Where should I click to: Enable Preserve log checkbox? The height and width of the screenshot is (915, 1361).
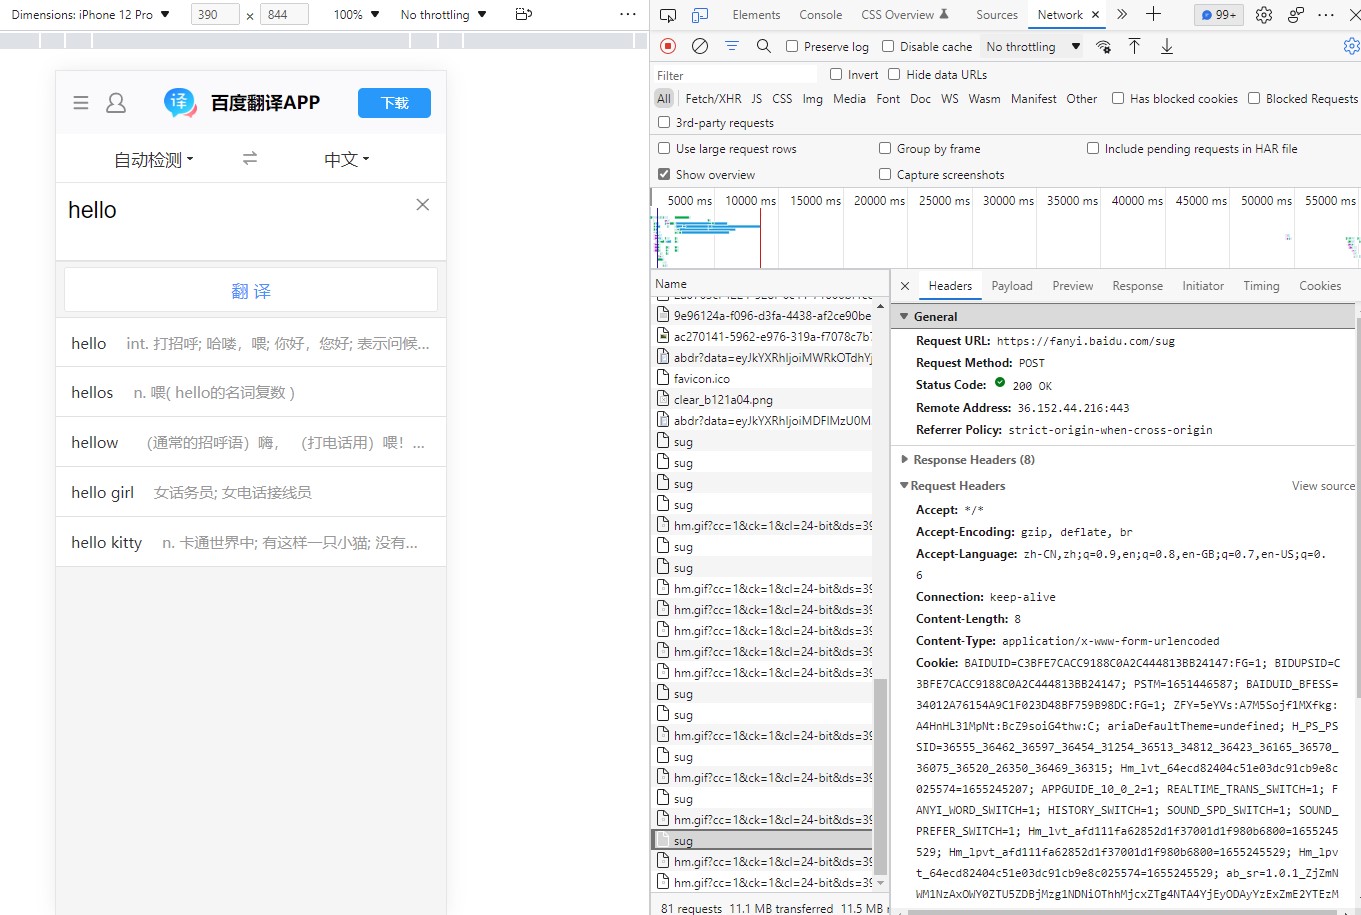pyautogui.click(x=792, y=46)
